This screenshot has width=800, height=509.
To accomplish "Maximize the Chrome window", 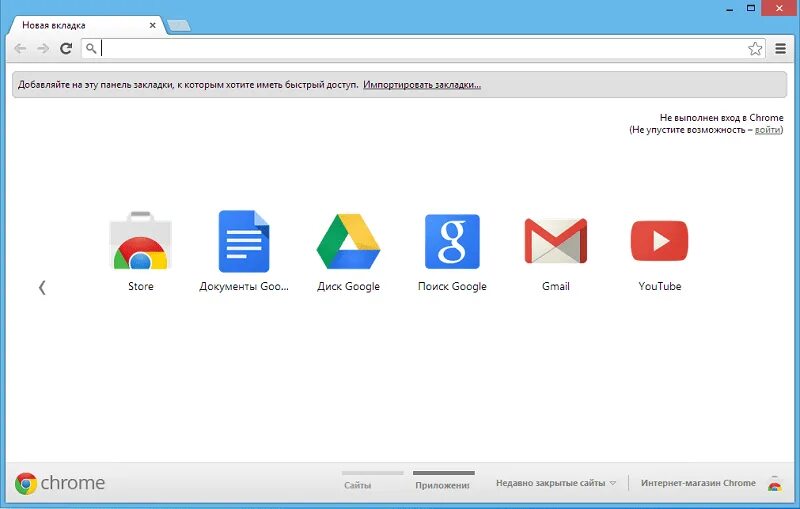I will tap(751, 8).
